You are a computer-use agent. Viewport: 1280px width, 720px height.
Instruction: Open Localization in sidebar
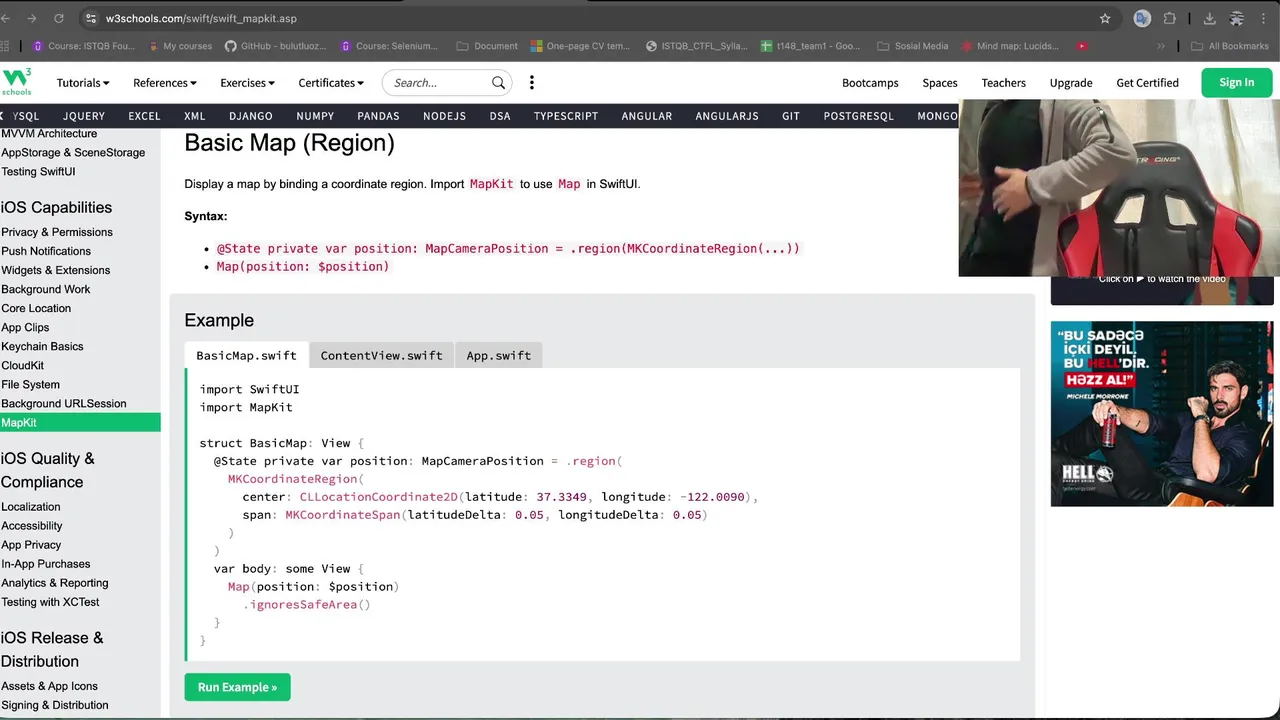pyautogui.click(x=31, y=507)
